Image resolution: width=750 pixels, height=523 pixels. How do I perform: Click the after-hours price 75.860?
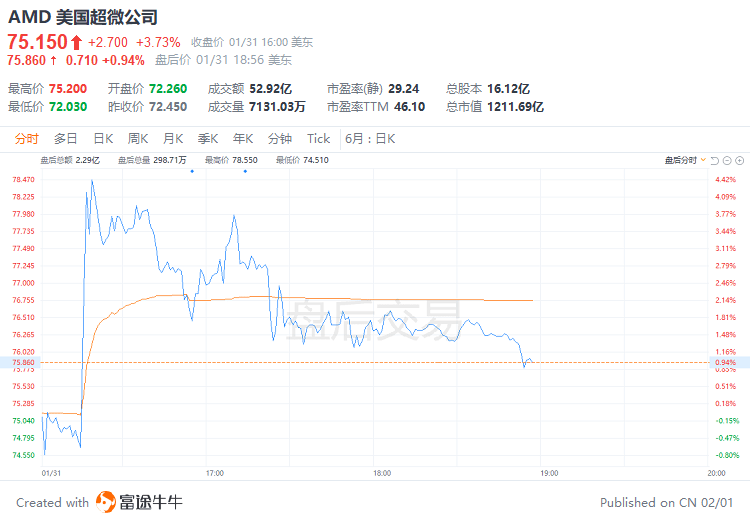click(26, 60)
